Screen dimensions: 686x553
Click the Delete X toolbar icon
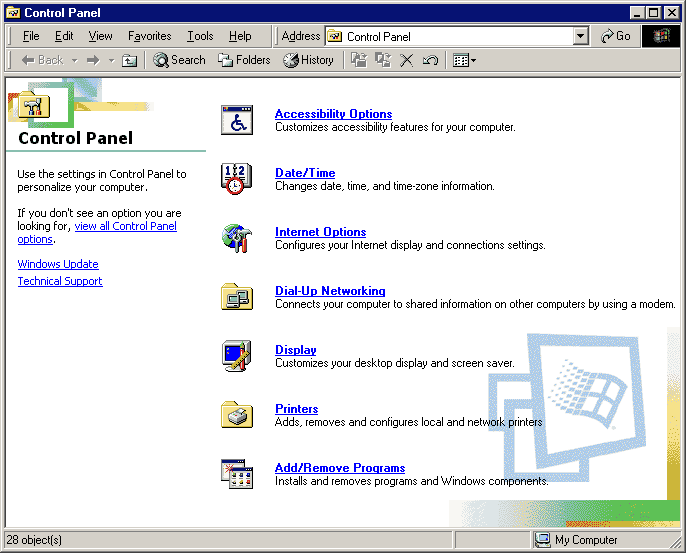(x=406, y=60)
